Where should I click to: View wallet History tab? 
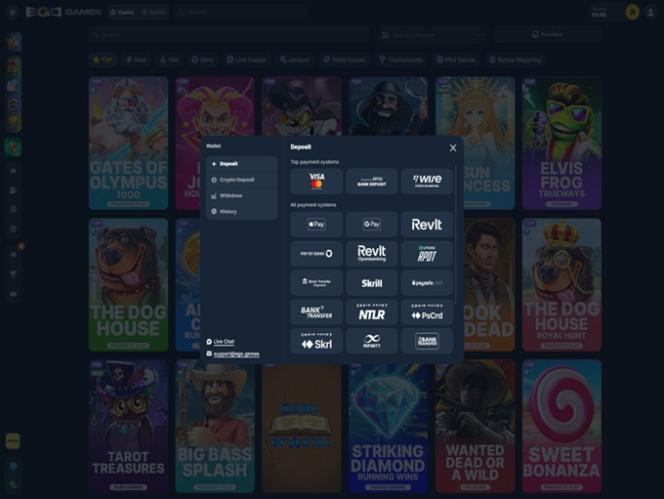(241, 211)
